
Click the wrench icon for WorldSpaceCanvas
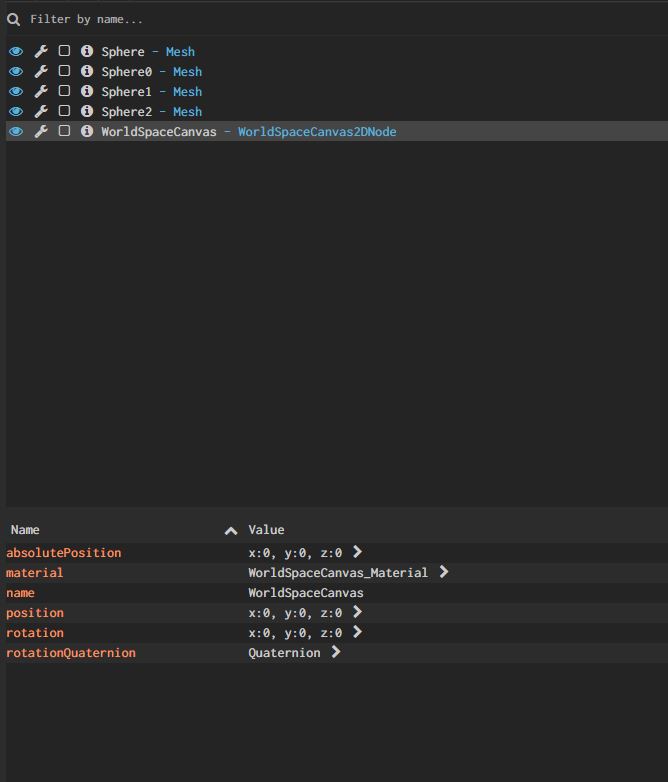41,131
